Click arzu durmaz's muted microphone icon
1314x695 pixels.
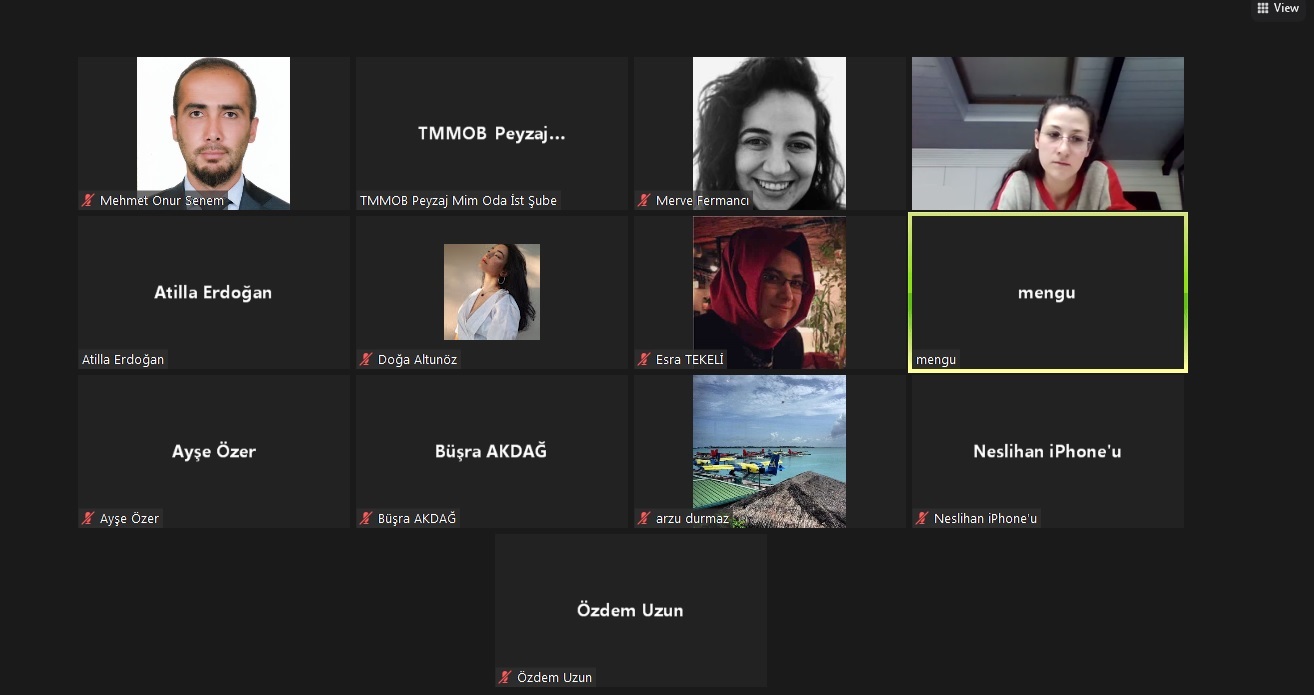pos(645,519)
